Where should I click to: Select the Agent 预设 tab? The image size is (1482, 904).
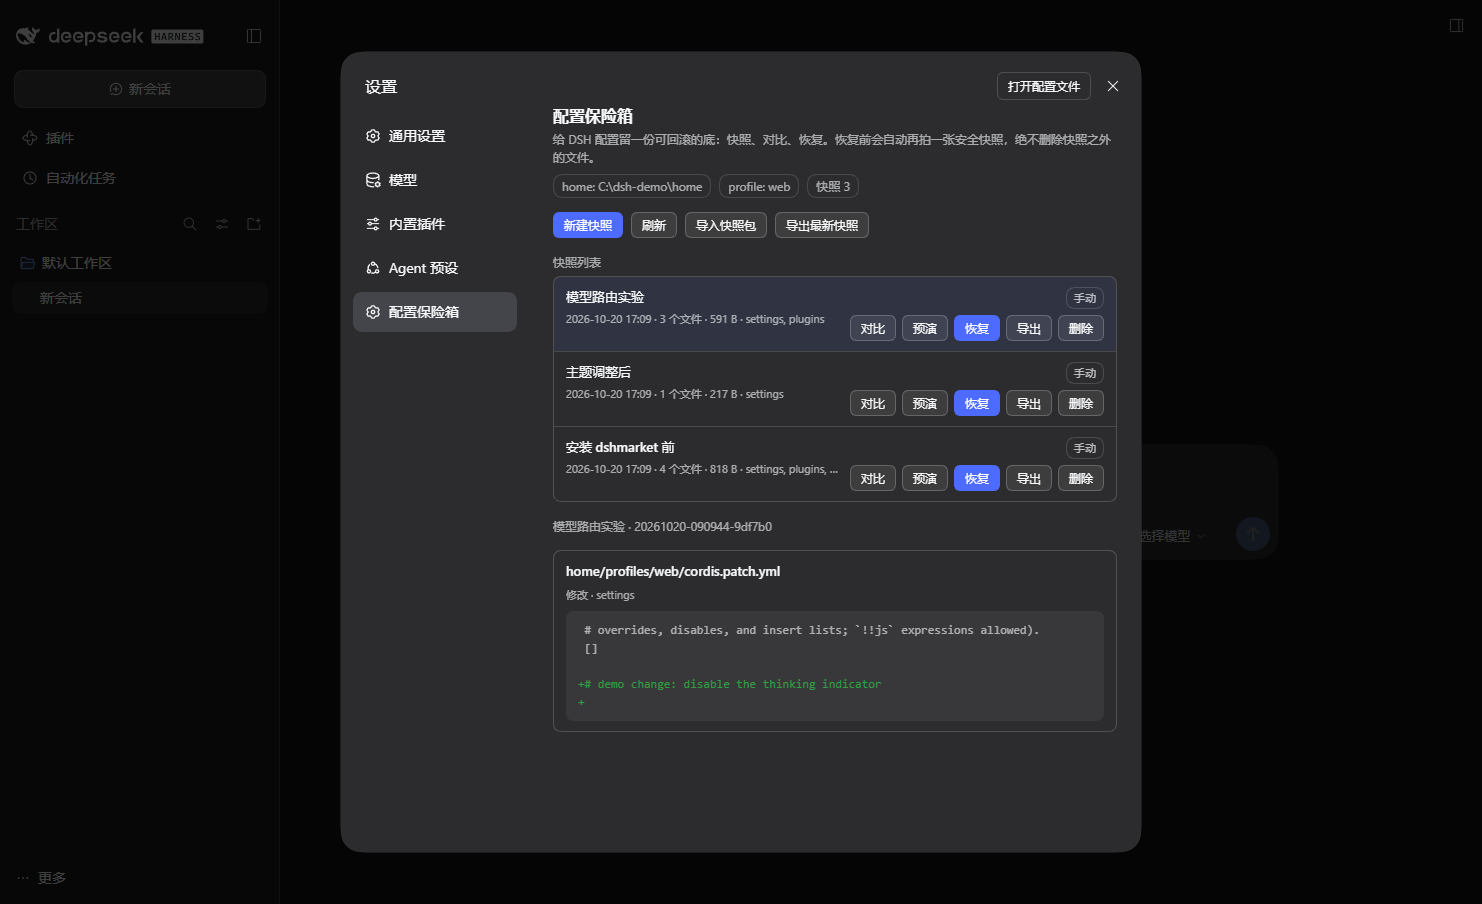pyautogui.click(x=435, y=268)
